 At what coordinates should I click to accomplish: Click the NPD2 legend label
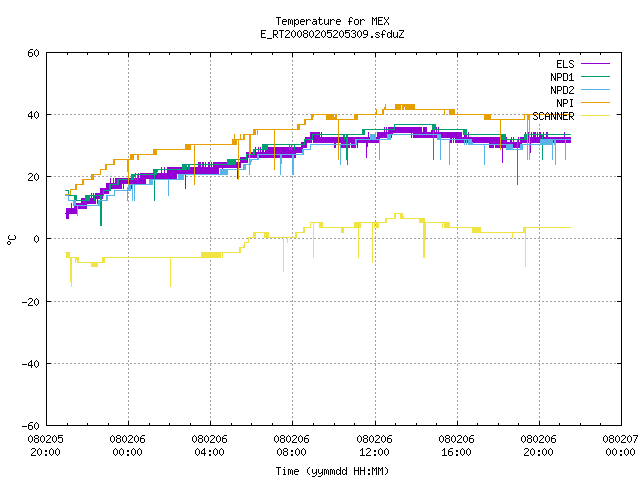pyautogui.click(x=562, y=90)
